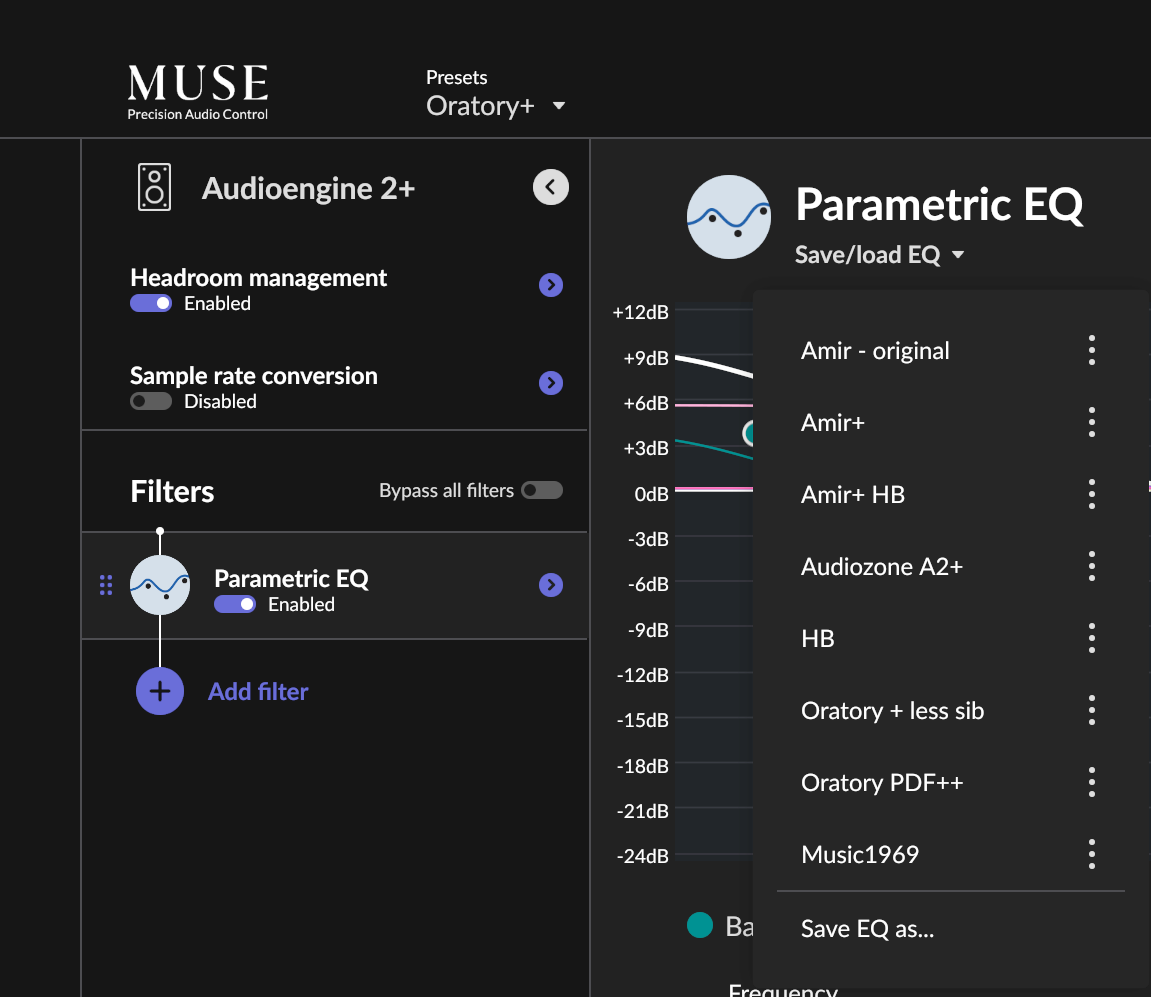This screenshot has width=1151, height=997.
Task: Choose the Amir - original preset
Action: pos(875,350)
